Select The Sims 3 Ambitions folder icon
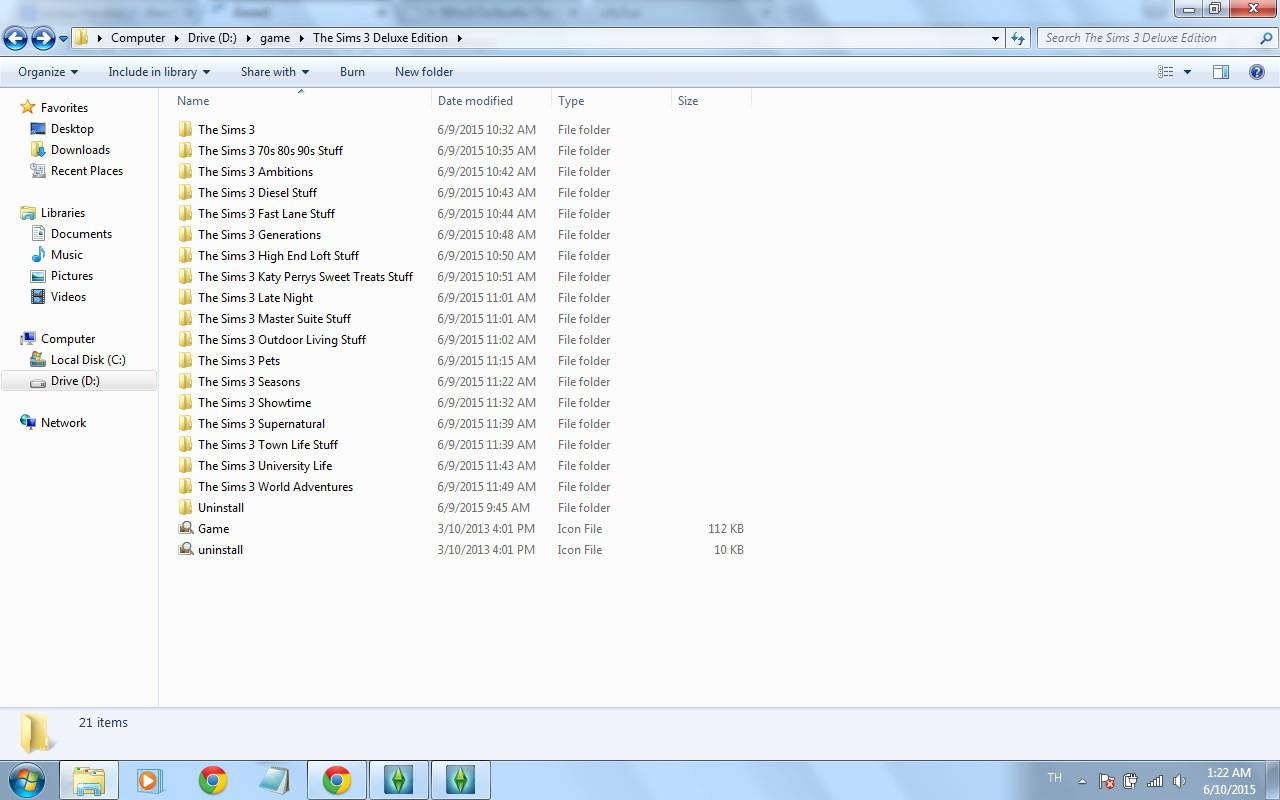1280x800 pixels. 186,172
